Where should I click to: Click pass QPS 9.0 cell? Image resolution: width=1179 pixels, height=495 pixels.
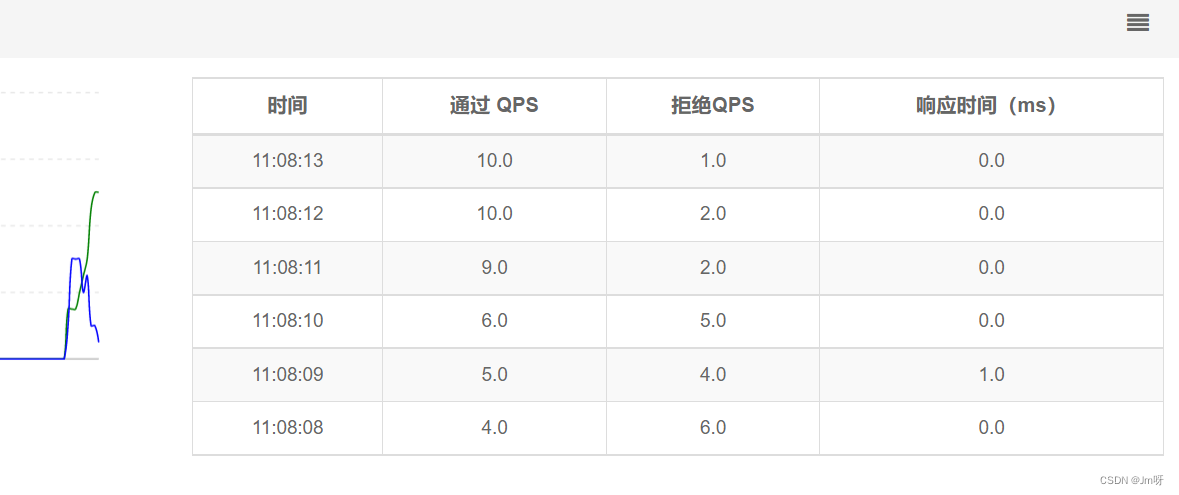coord(494,267)
